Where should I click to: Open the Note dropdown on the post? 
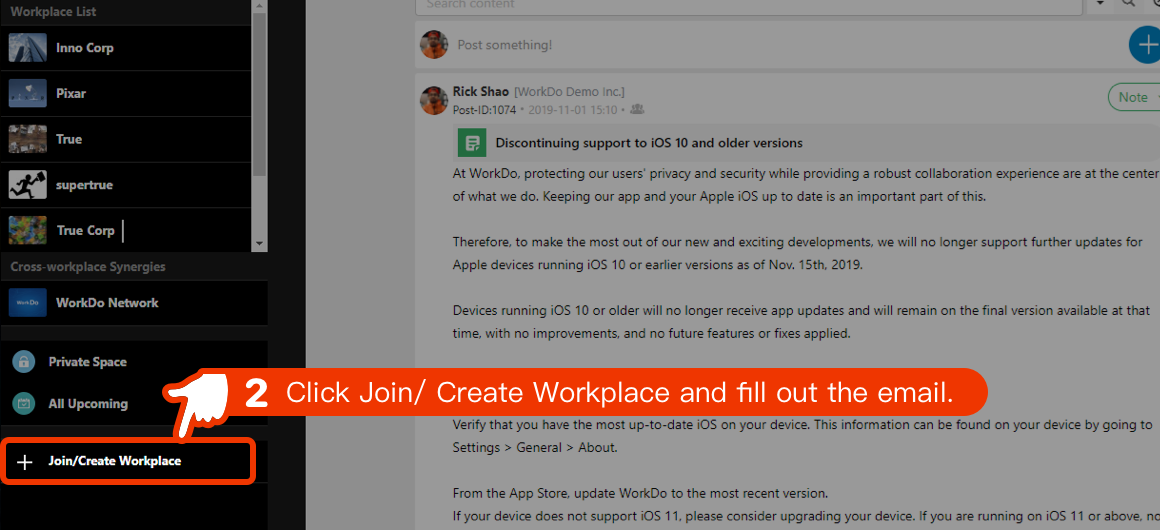pyautogui.click(x=1134, y=98)
